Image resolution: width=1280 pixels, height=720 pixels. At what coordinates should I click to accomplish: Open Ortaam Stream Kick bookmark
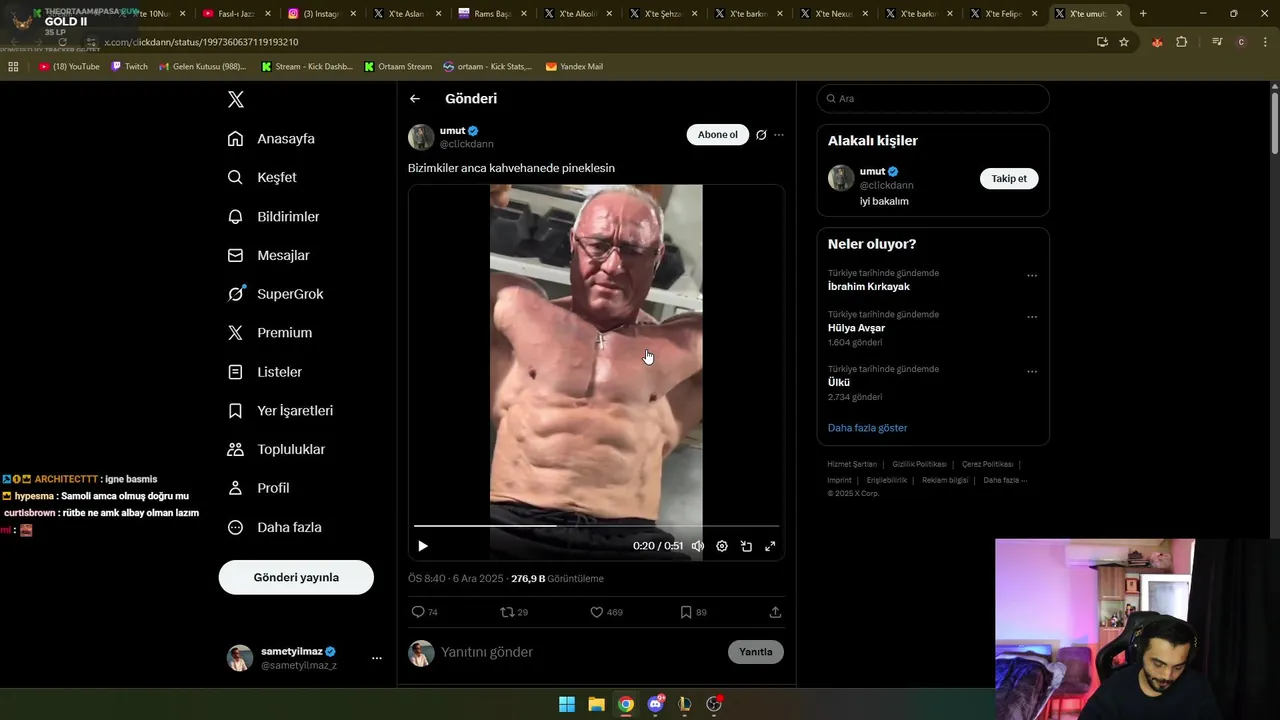(x=398, y=67)
